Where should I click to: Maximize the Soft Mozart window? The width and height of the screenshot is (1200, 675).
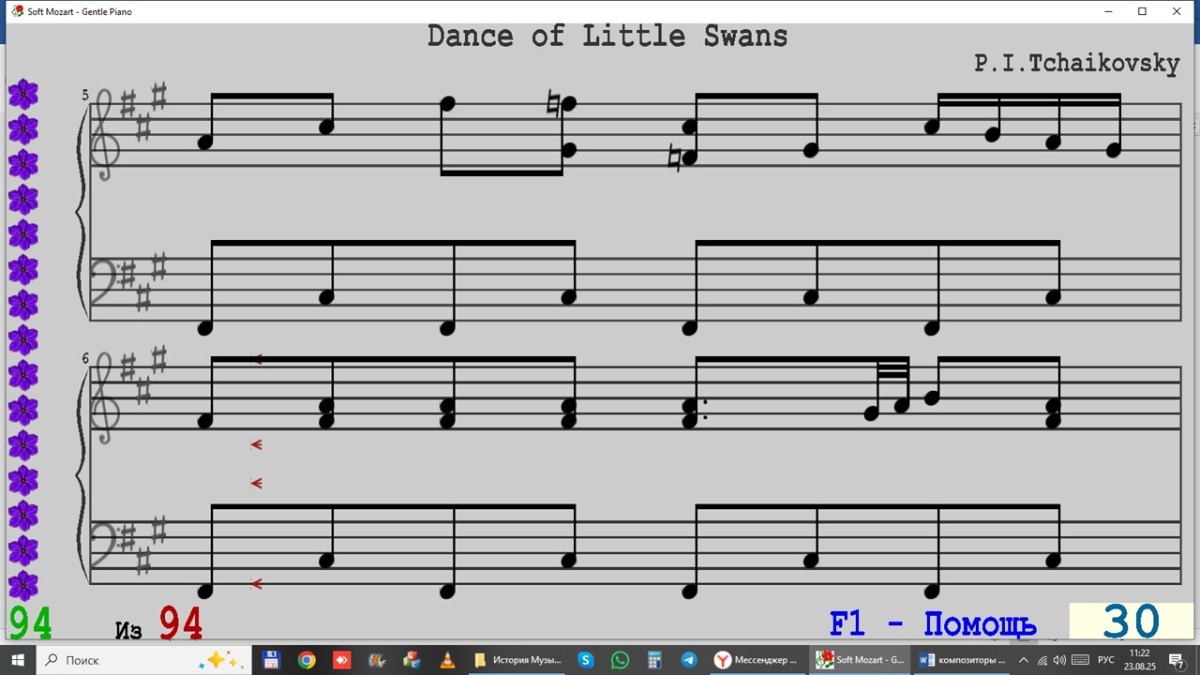pyautogui.click(x=1142, y=12)
